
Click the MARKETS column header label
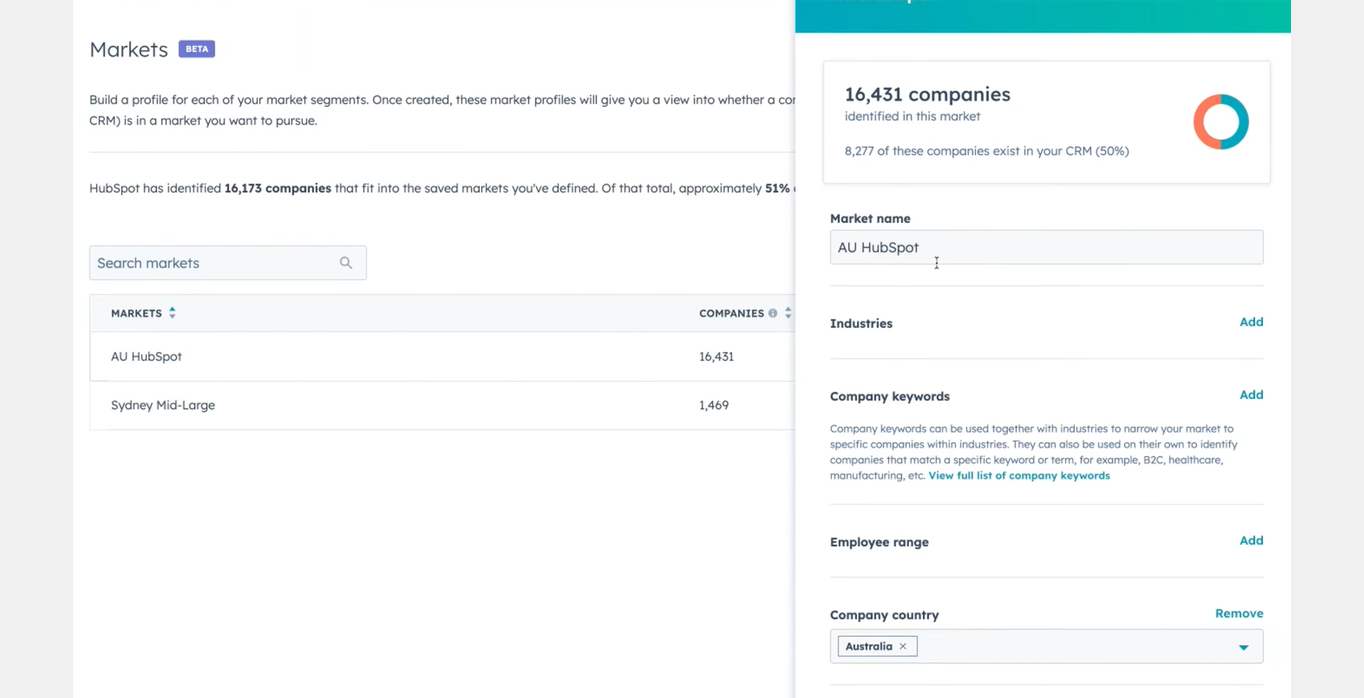click(x=136, y=313)
